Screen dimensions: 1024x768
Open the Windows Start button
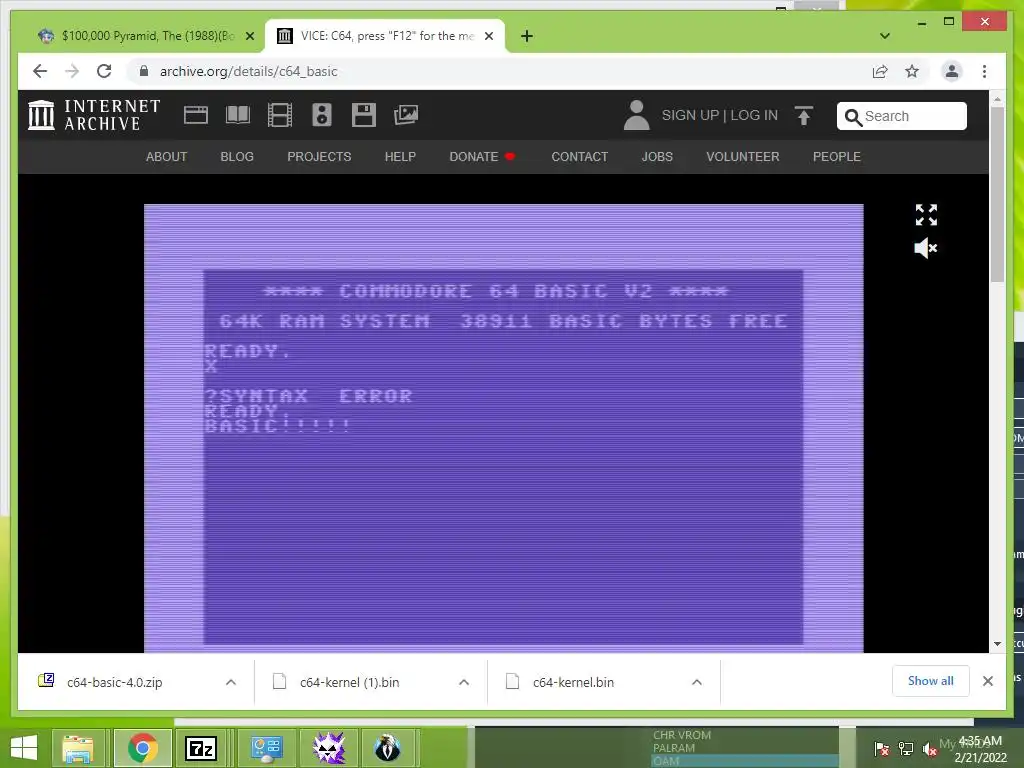(x=24, y=748)
